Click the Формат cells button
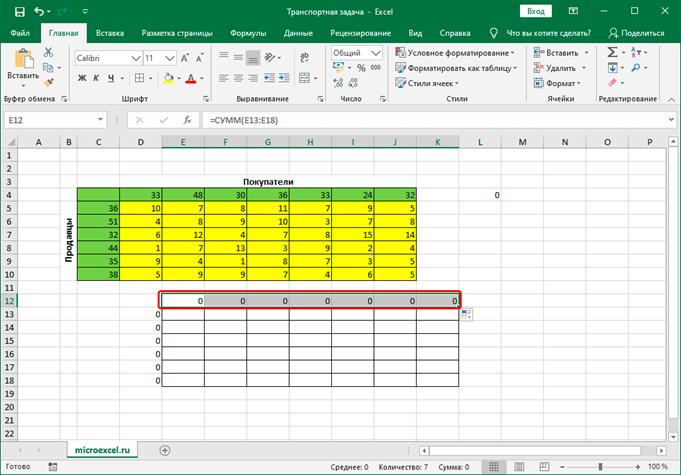Screen dimensions: 681x475 point(557,83)
